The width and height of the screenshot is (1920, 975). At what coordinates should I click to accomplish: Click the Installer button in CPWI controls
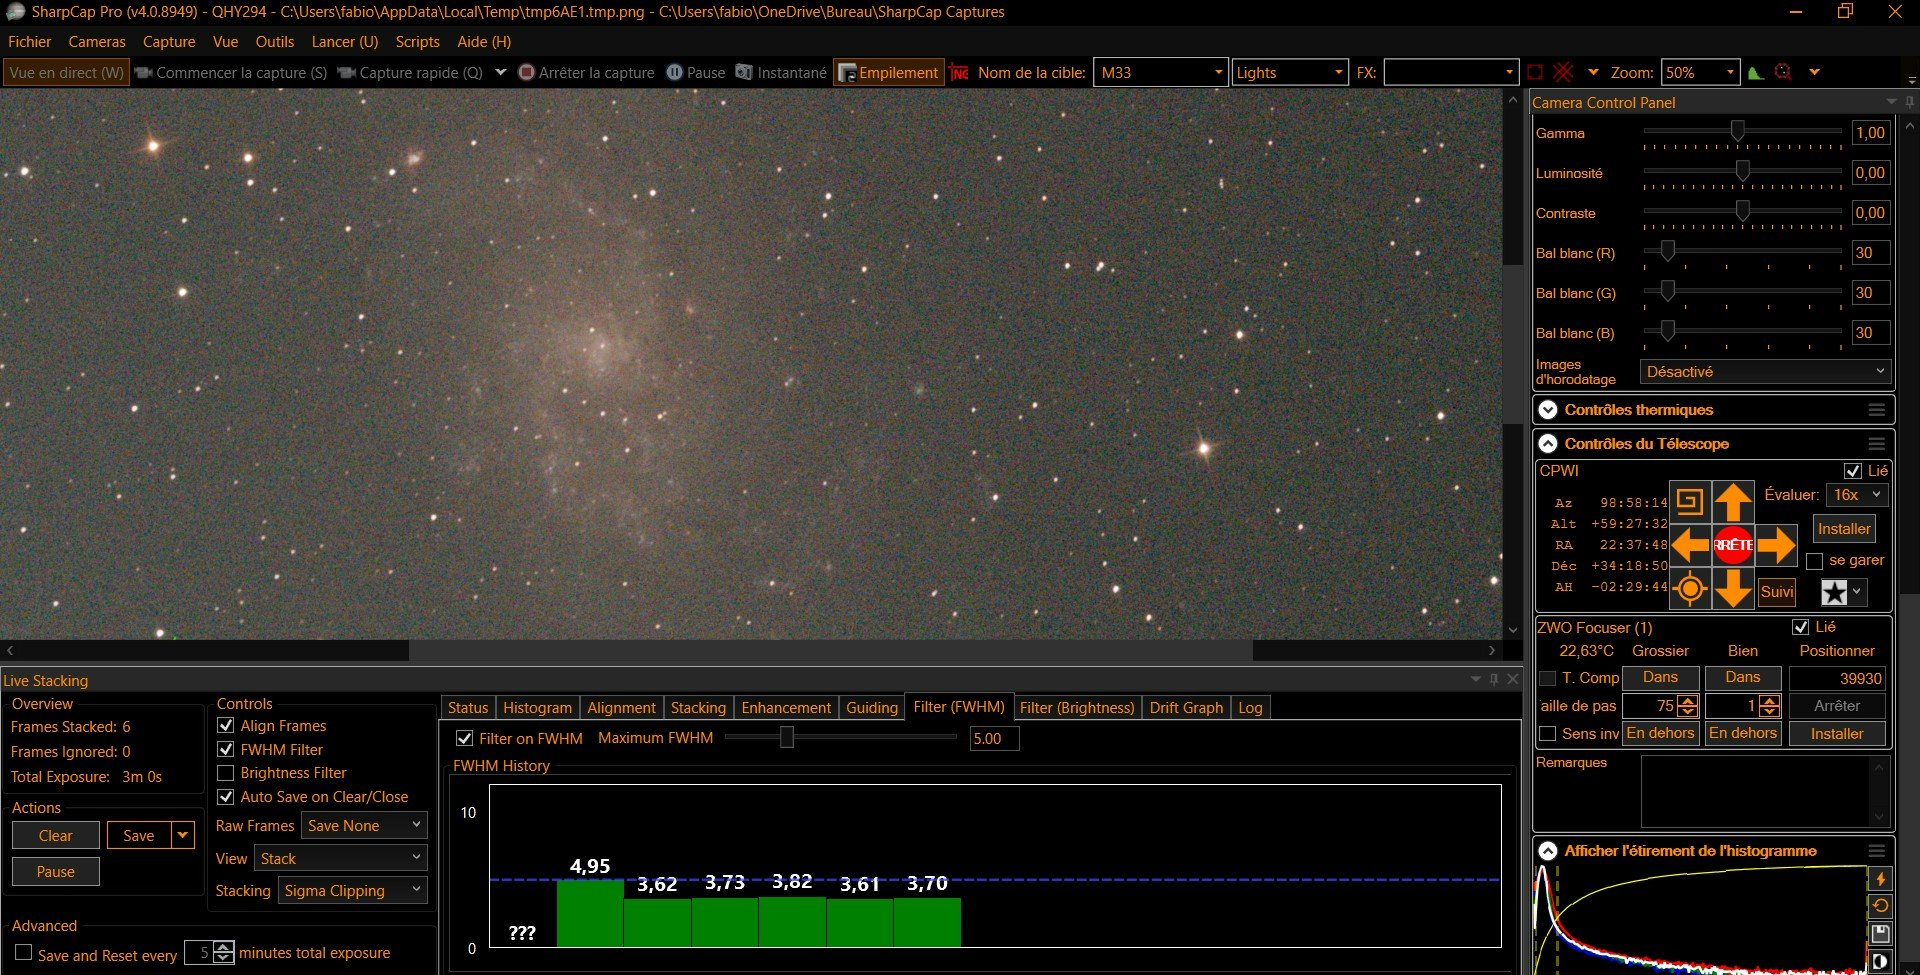(x=1844, y=529)
